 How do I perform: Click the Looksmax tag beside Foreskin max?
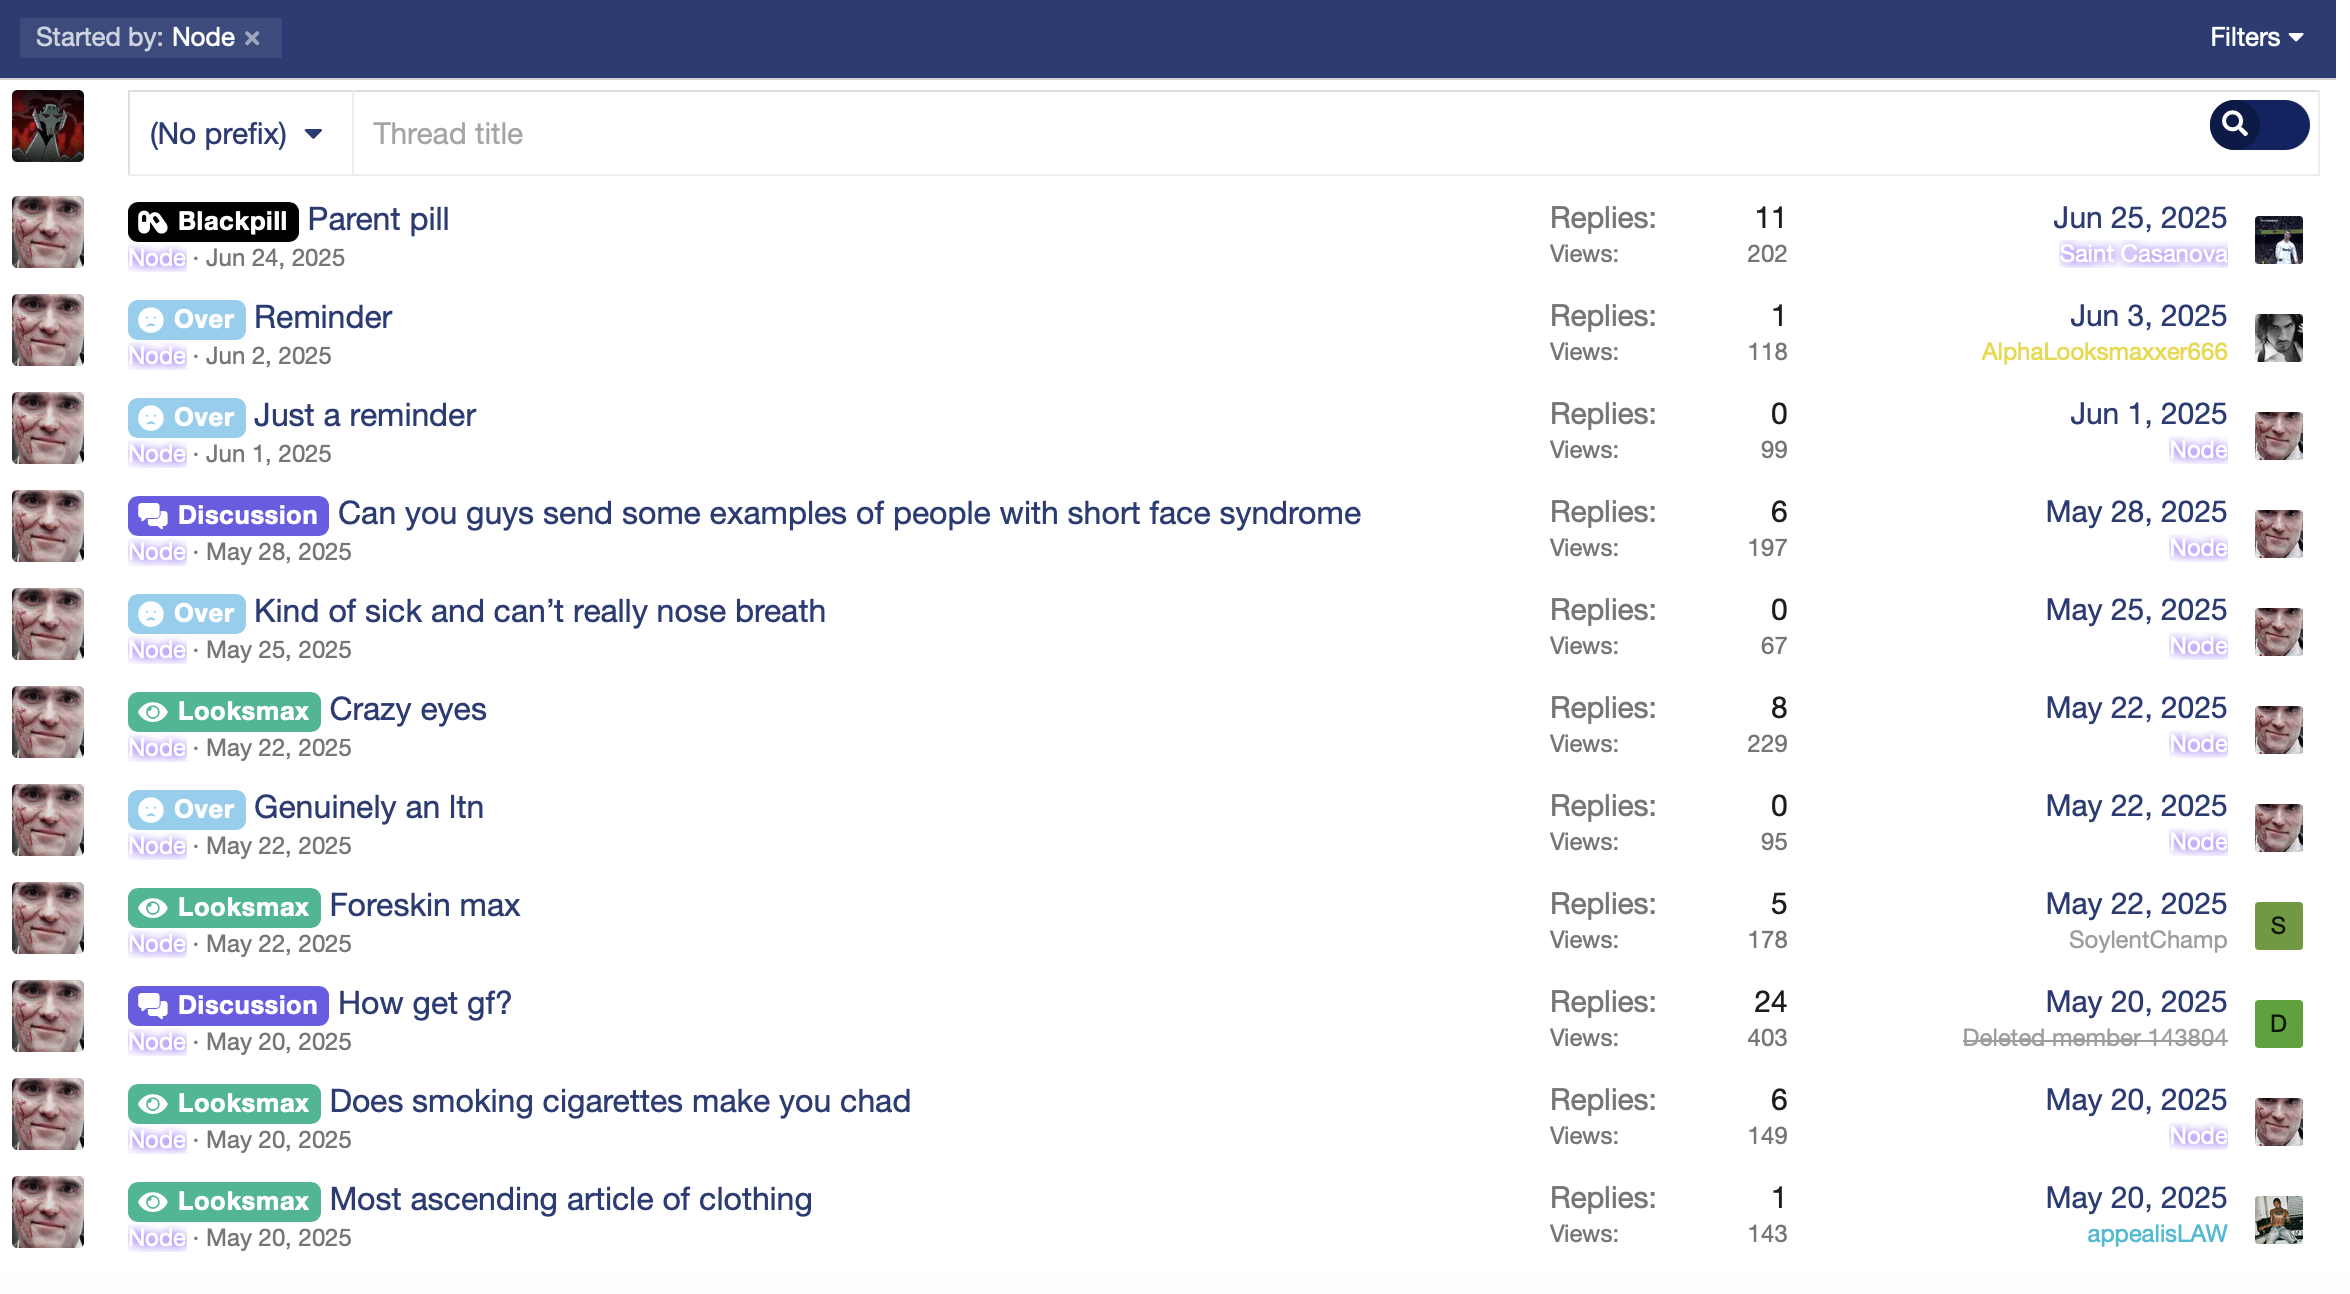tap(224, 907)
